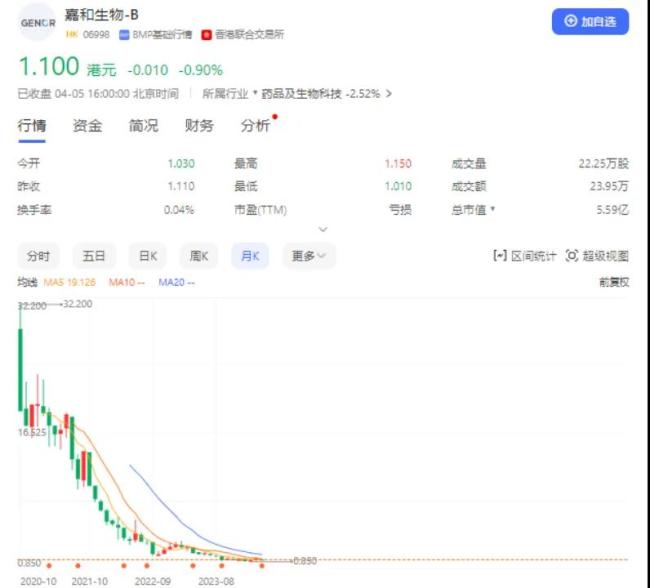This screenshot has width=650, height=588.
Task: Click the 市盈(TTM) 亏损 value
Action: [400, 210]
